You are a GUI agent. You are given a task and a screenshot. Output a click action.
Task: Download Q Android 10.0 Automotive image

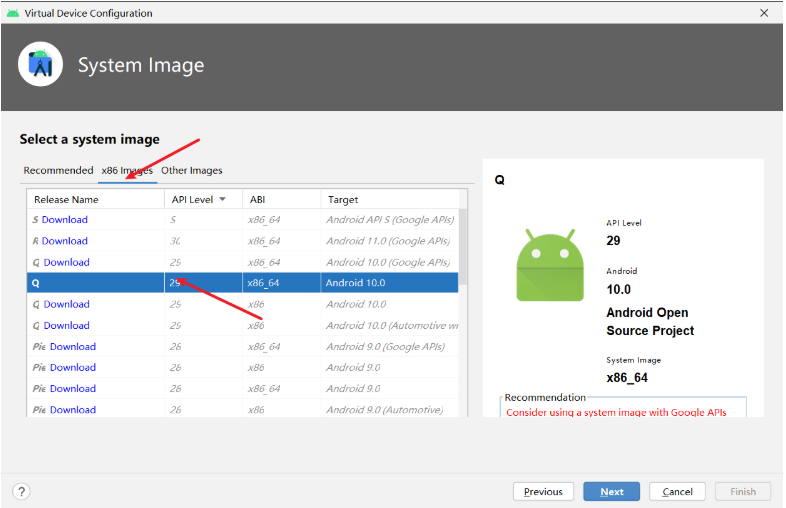click(67, 325)
